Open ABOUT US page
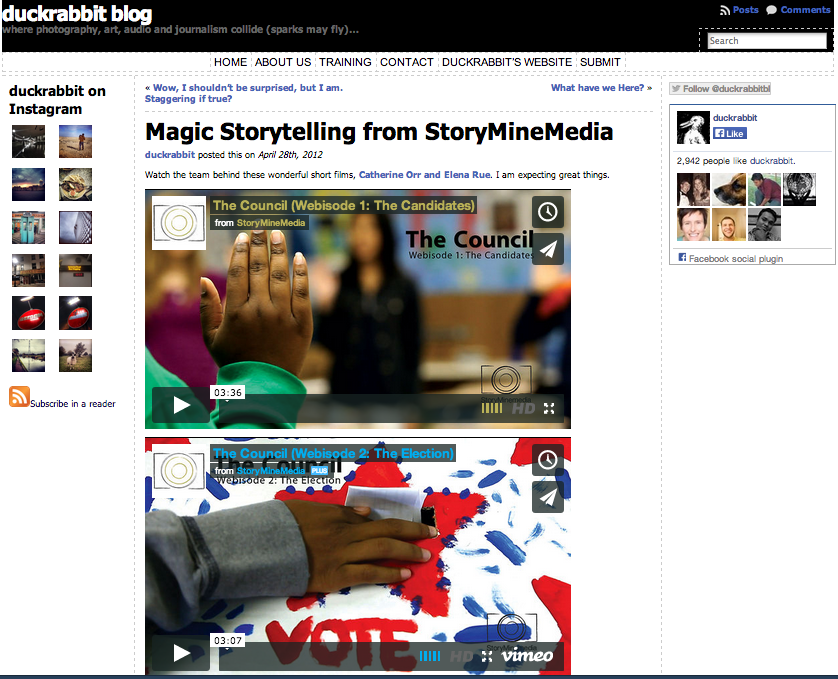838x679 pixels. point(283,62)
